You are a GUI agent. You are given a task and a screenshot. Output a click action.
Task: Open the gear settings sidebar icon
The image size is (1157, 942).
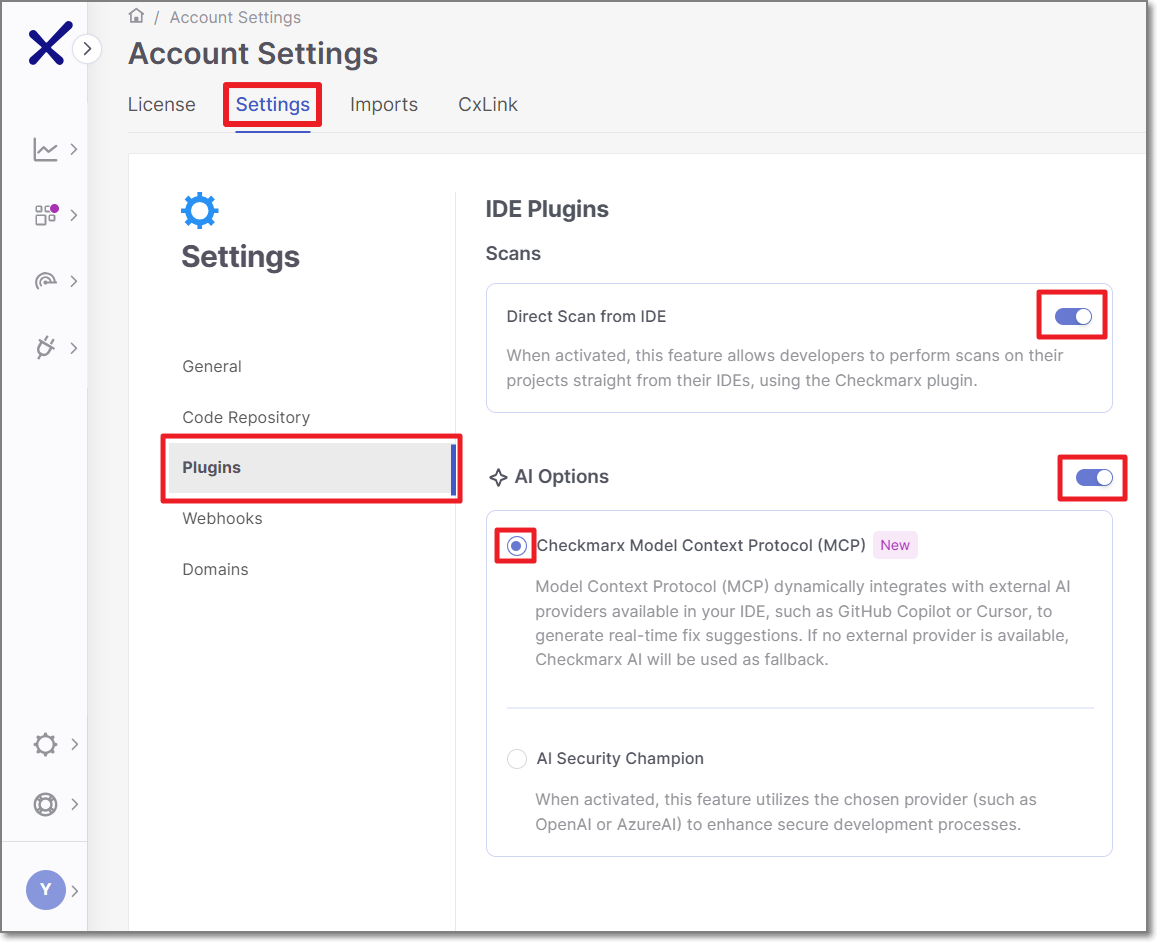tap(45, 744)
